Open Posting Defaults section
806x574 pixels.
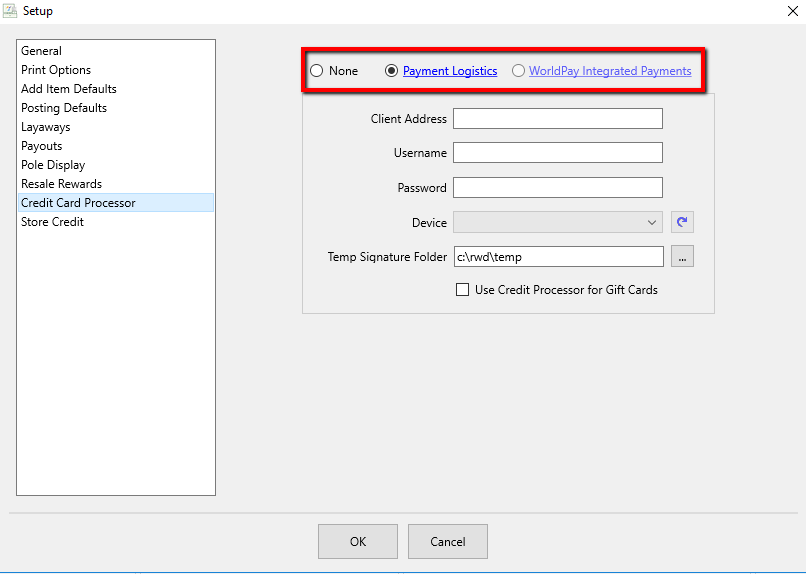point(116,108)
